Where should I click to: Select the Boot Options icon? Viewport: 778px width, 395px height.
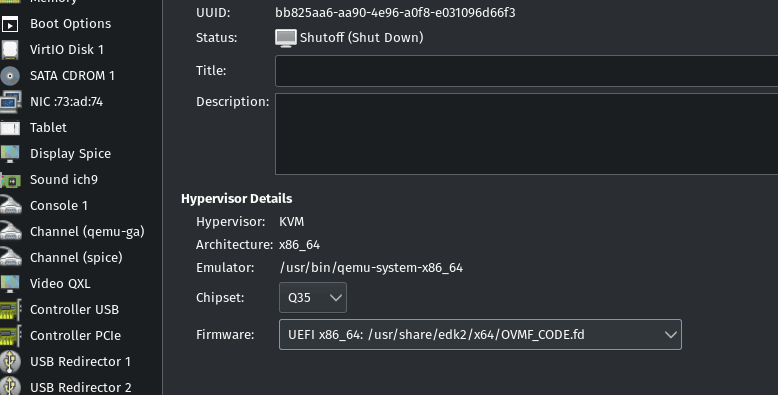click(10, 24)
